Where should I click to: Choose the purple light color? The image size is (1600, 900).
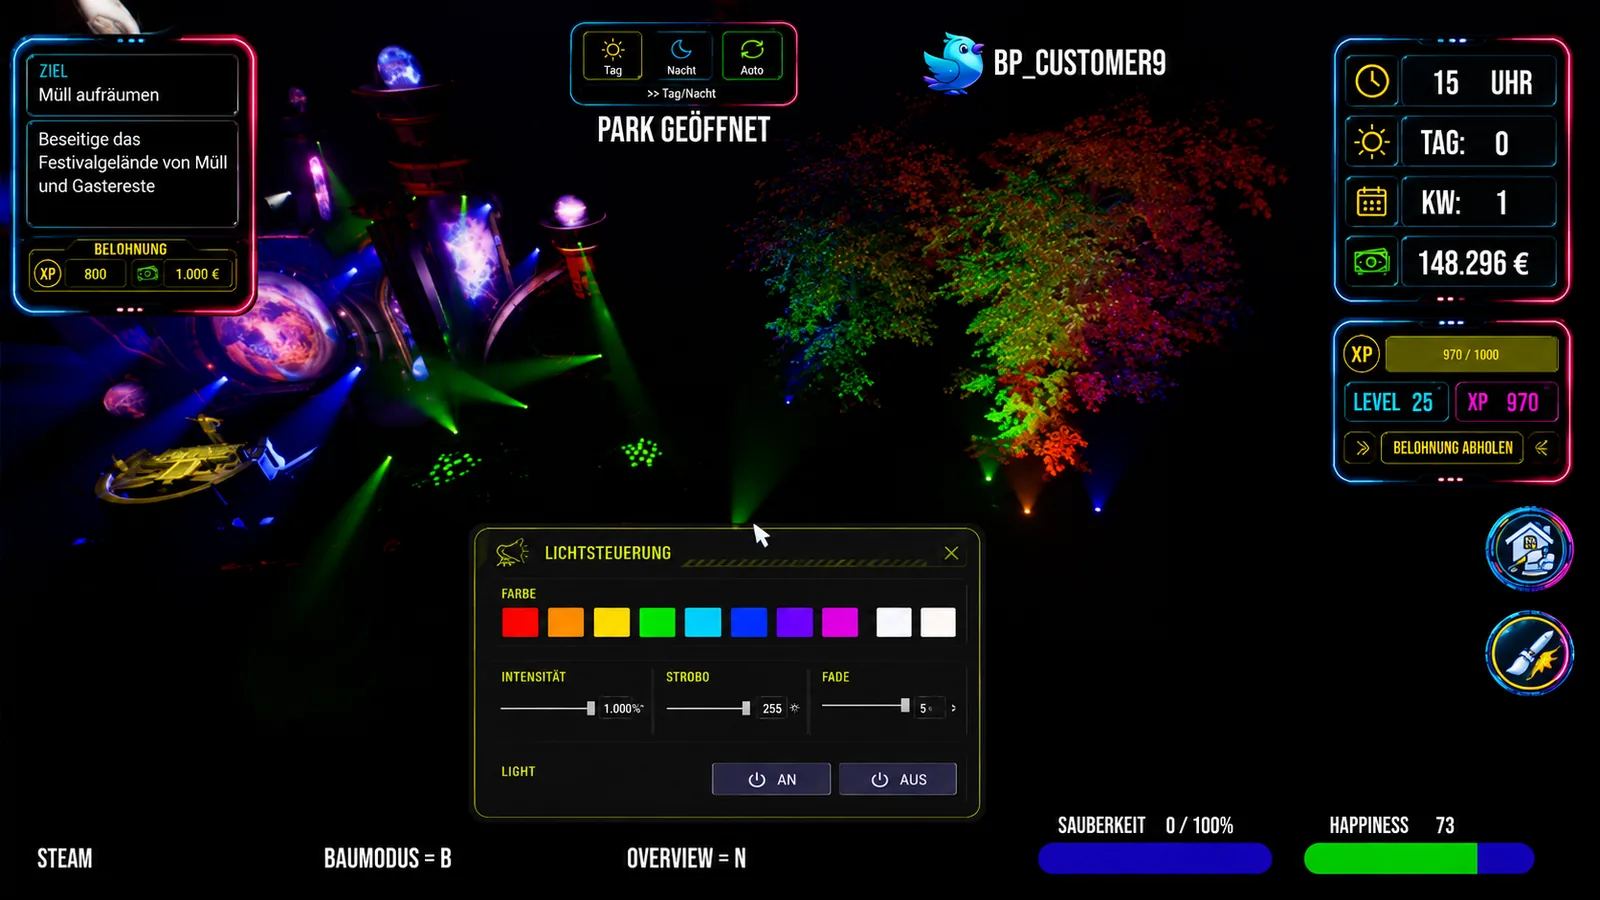(x=795, y=622)
